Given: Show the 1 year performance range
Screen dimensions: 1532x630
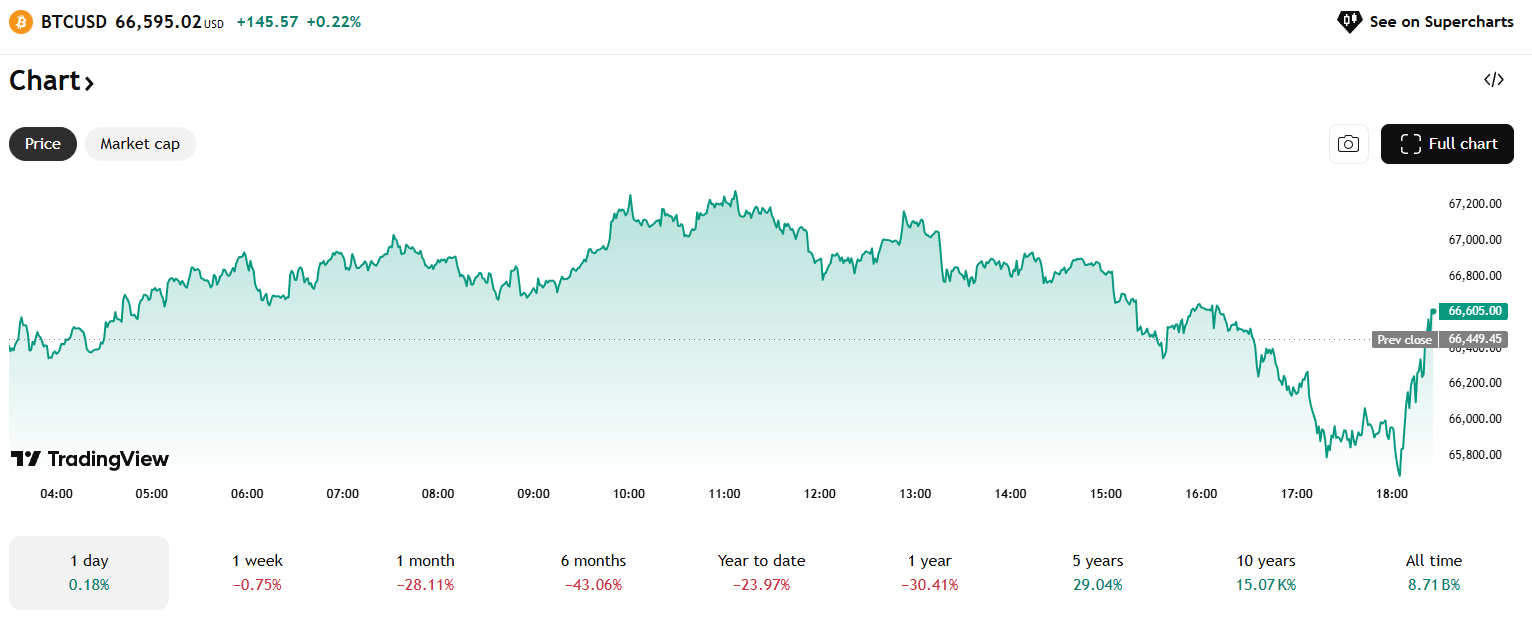Looking at the screenshot, I should tap(929, 572).
